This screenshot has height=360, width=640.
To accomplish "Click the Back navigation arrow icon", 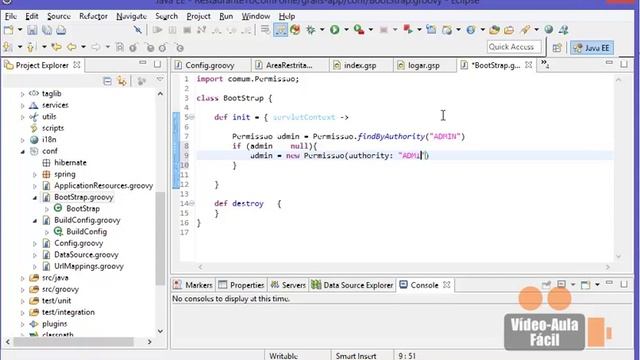I will 71,48.
